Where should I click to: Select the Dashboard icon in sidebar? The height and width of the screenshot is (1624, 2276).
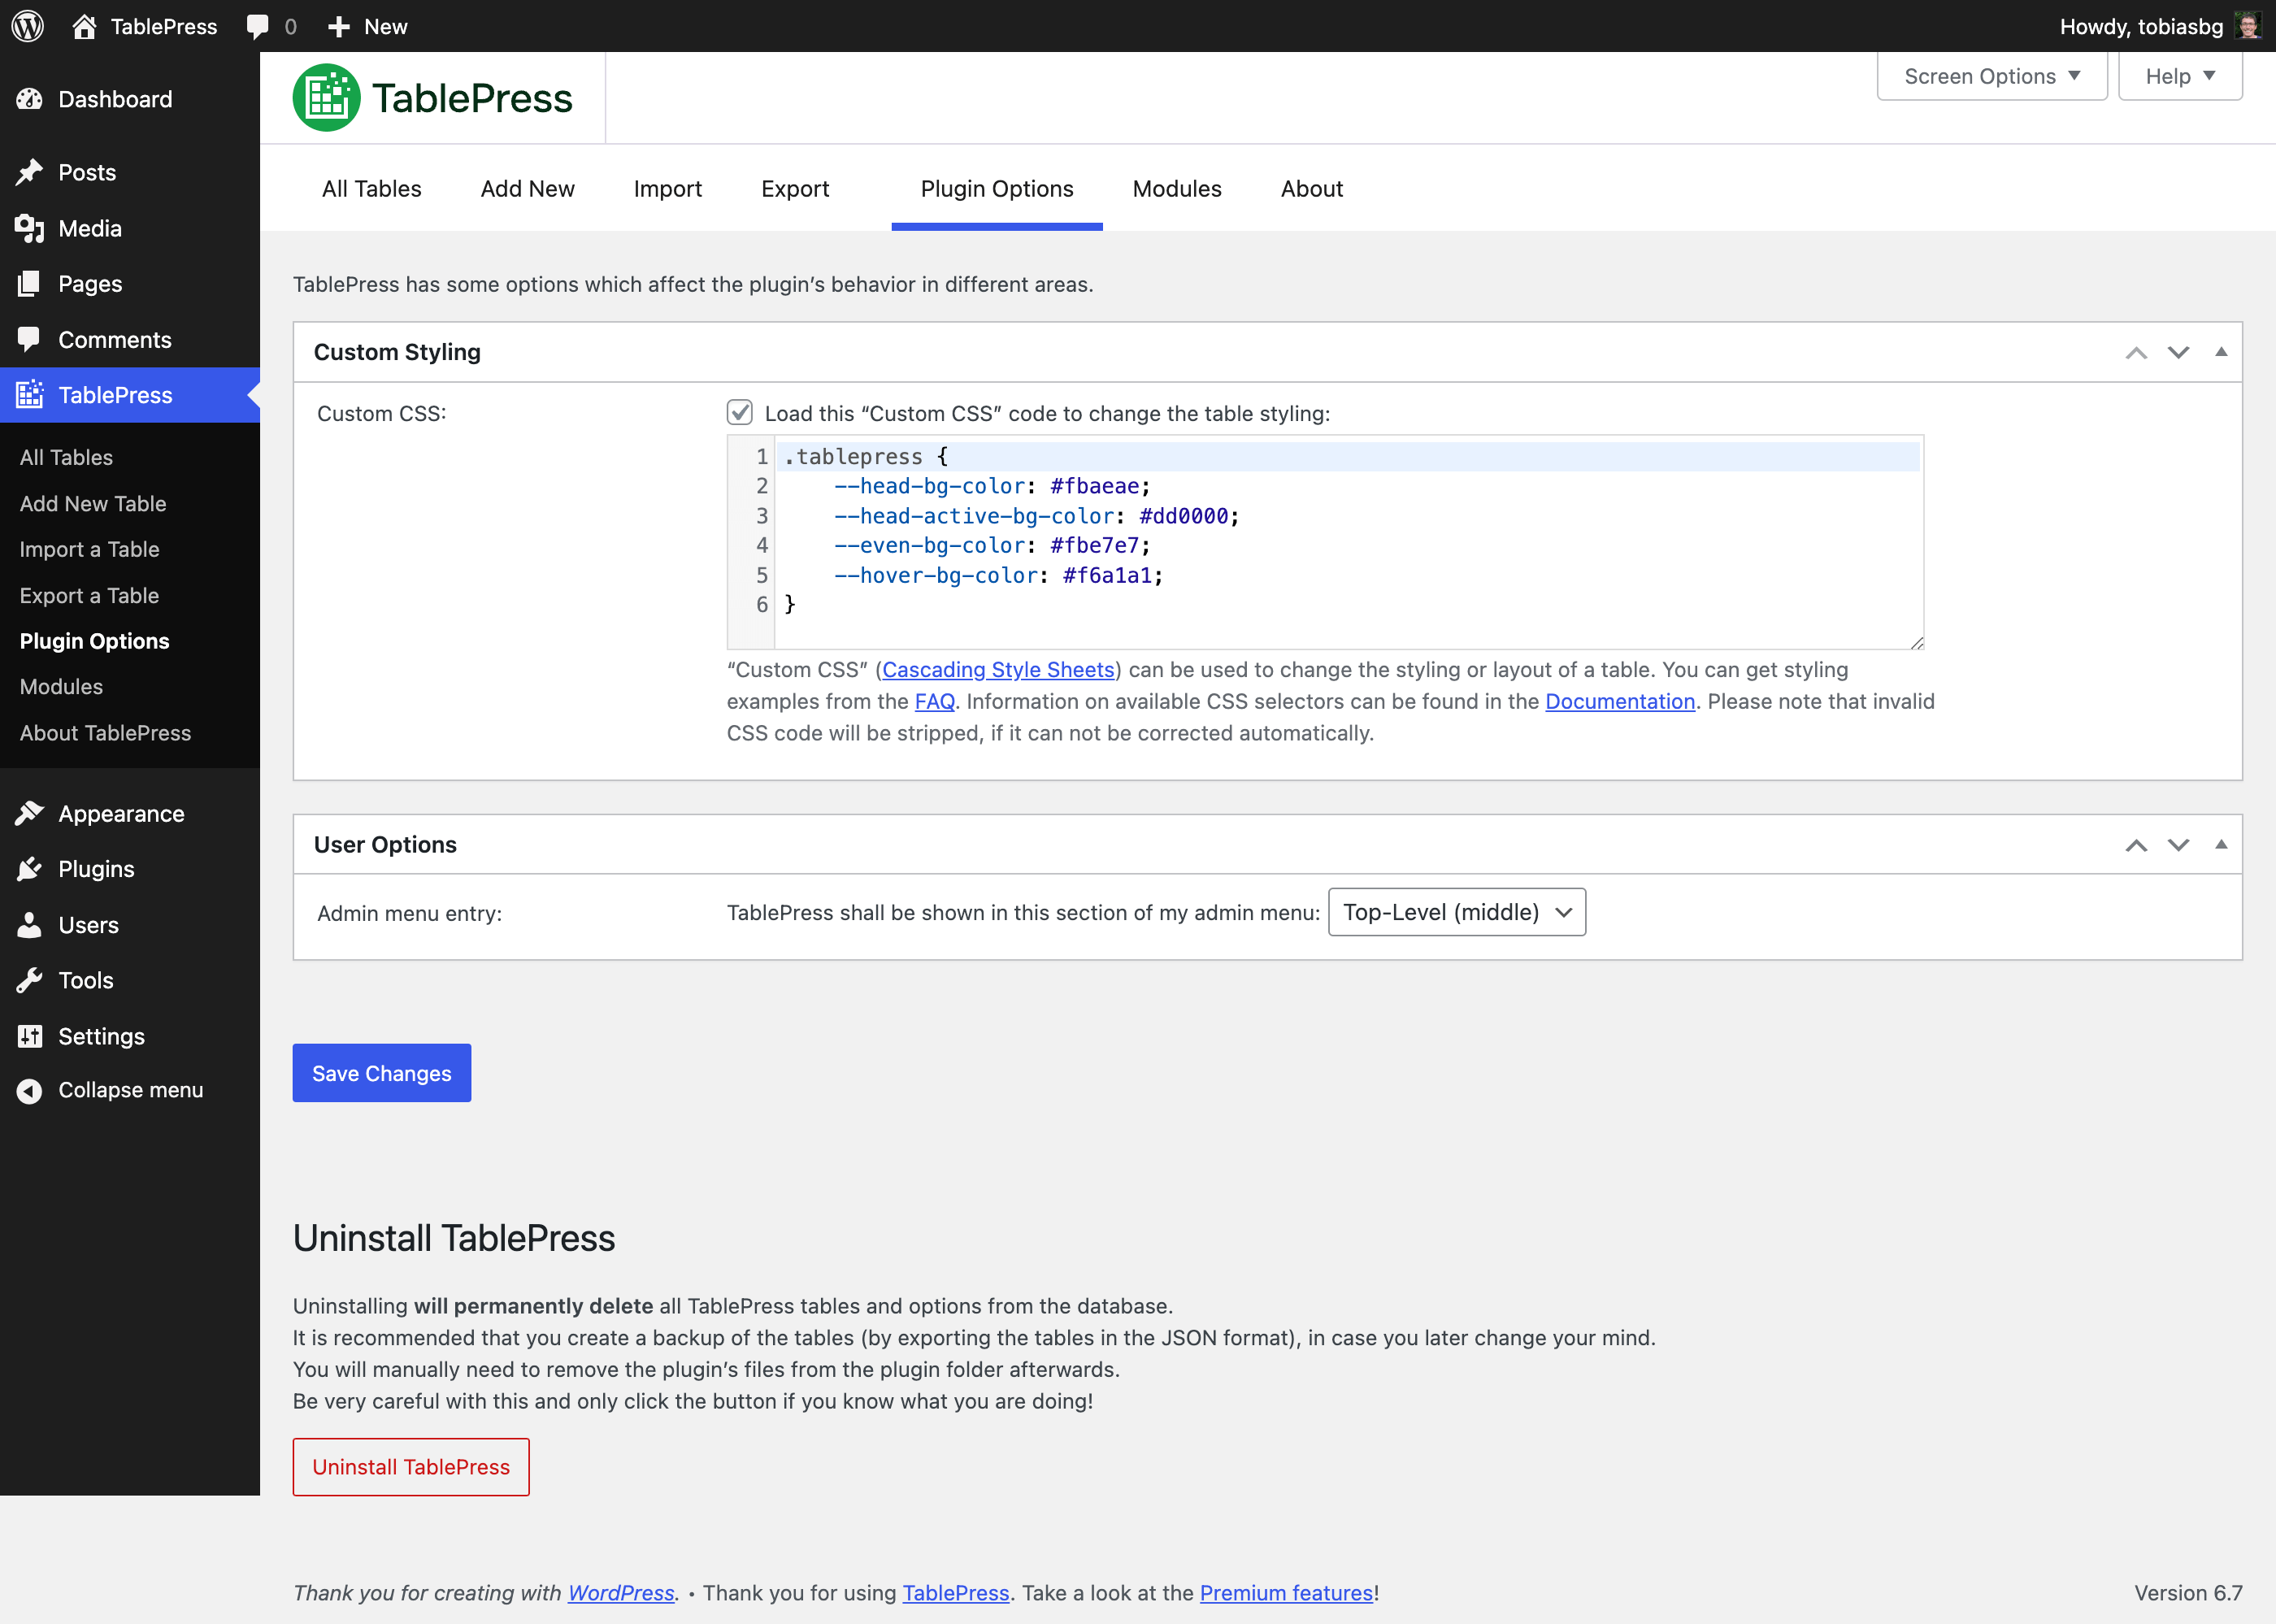(30, 99)
